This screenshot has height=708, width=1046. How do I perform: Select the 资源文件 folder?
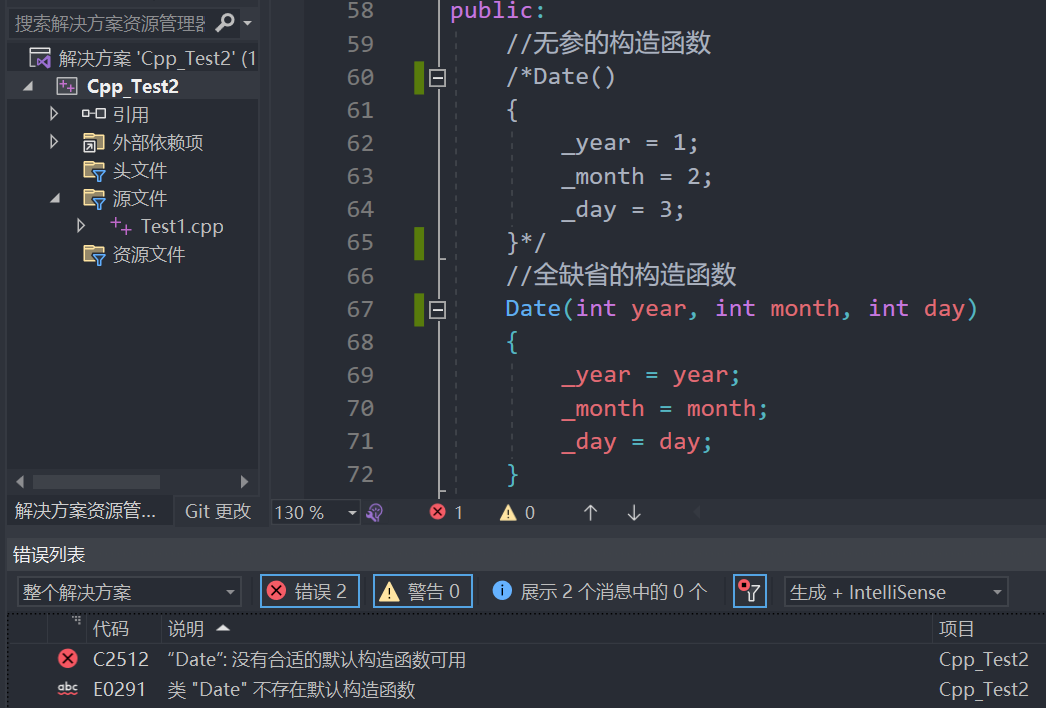pyautogui.click(x=149, y=254)
